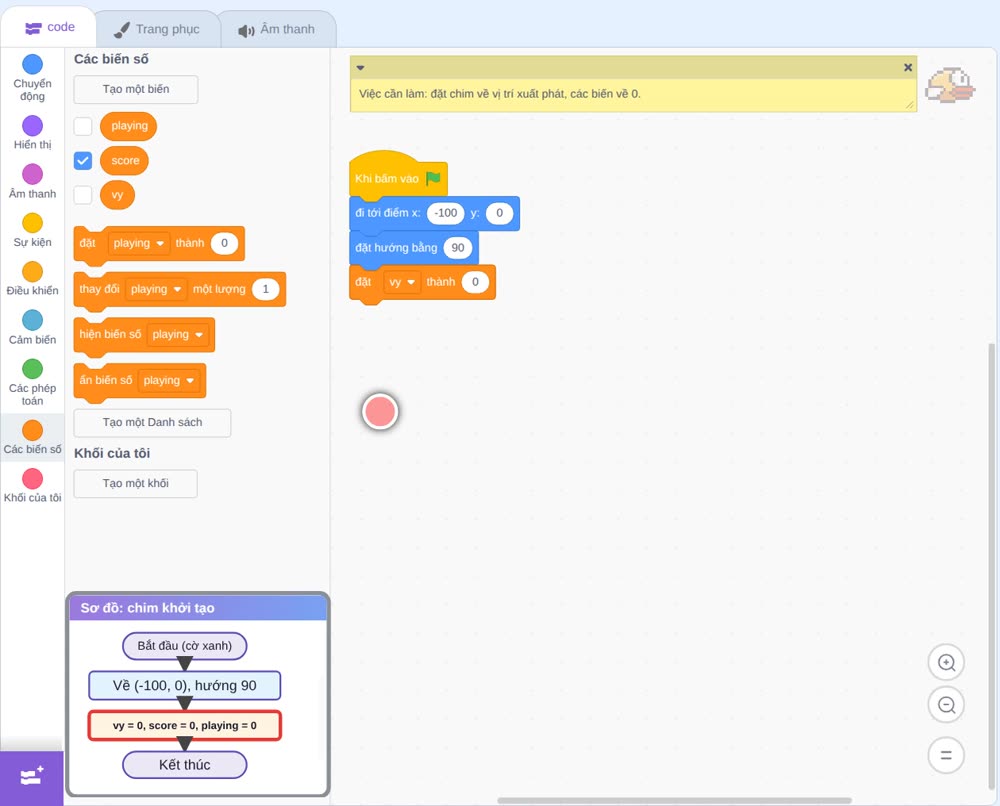1000x806 pixels.
Task: Select the score variable reporter block
Action: (x=124, y=161)
